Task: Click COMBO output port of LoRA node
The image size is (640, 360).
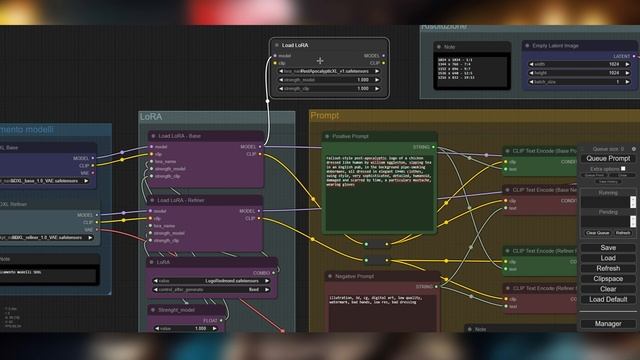Action: [273, 273]
